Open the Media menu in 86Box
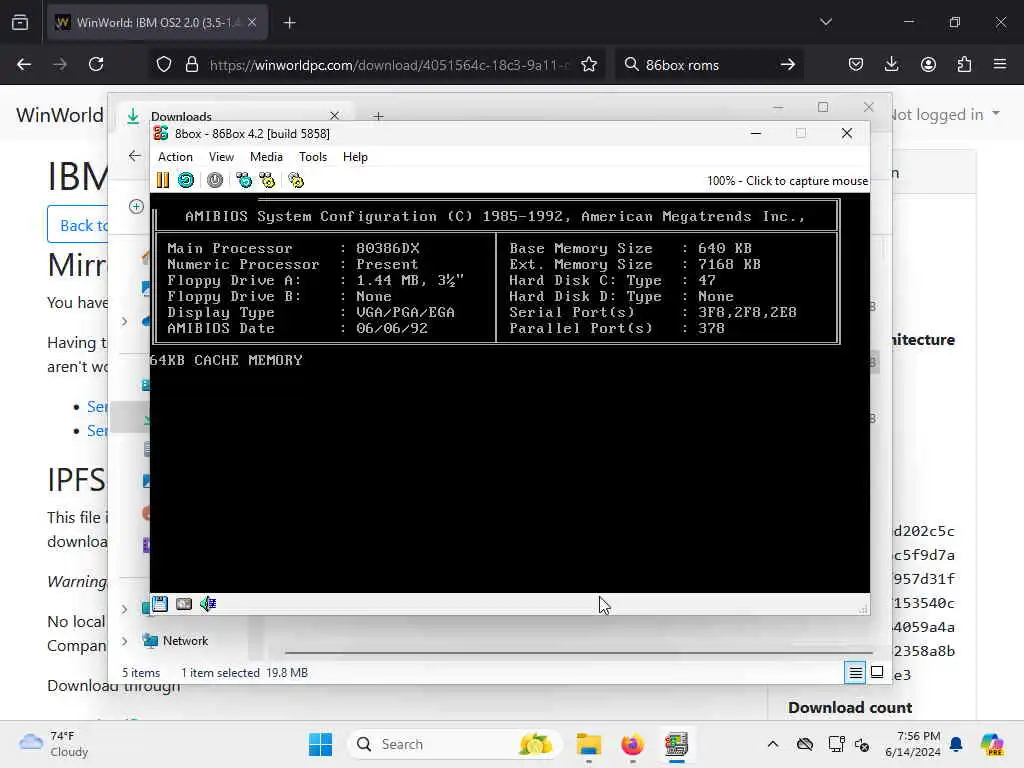Viewport: 1024px width, 768px height. pos(266,157)
